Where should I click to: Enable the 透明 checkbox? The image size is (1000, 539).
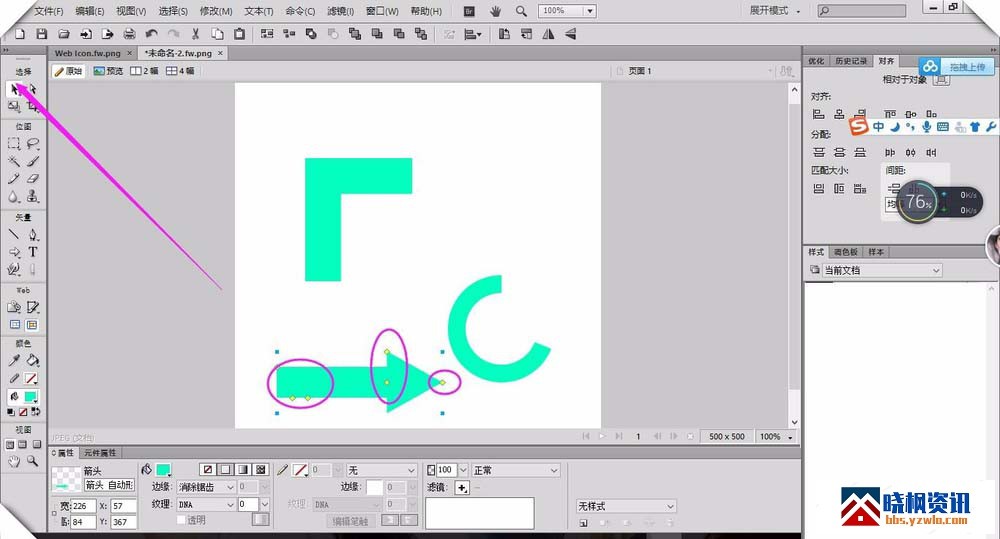182,521
